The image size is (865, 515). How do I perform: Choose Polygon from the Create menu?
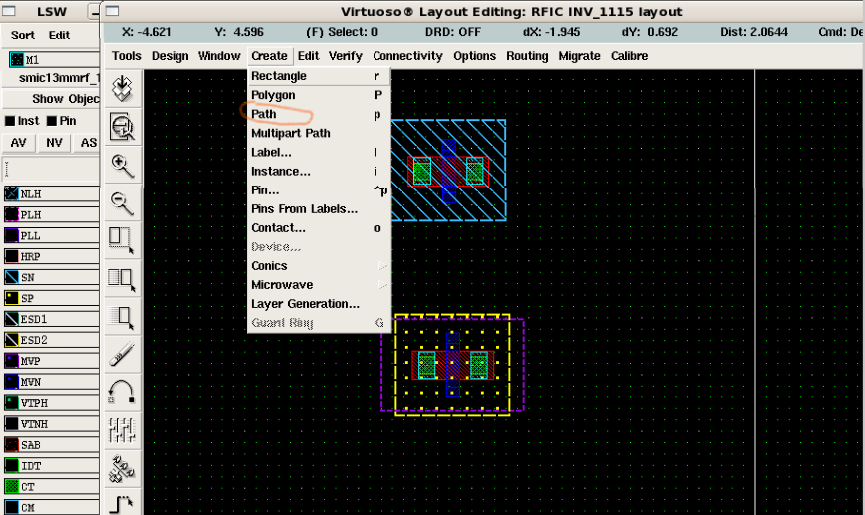[319, 95]
